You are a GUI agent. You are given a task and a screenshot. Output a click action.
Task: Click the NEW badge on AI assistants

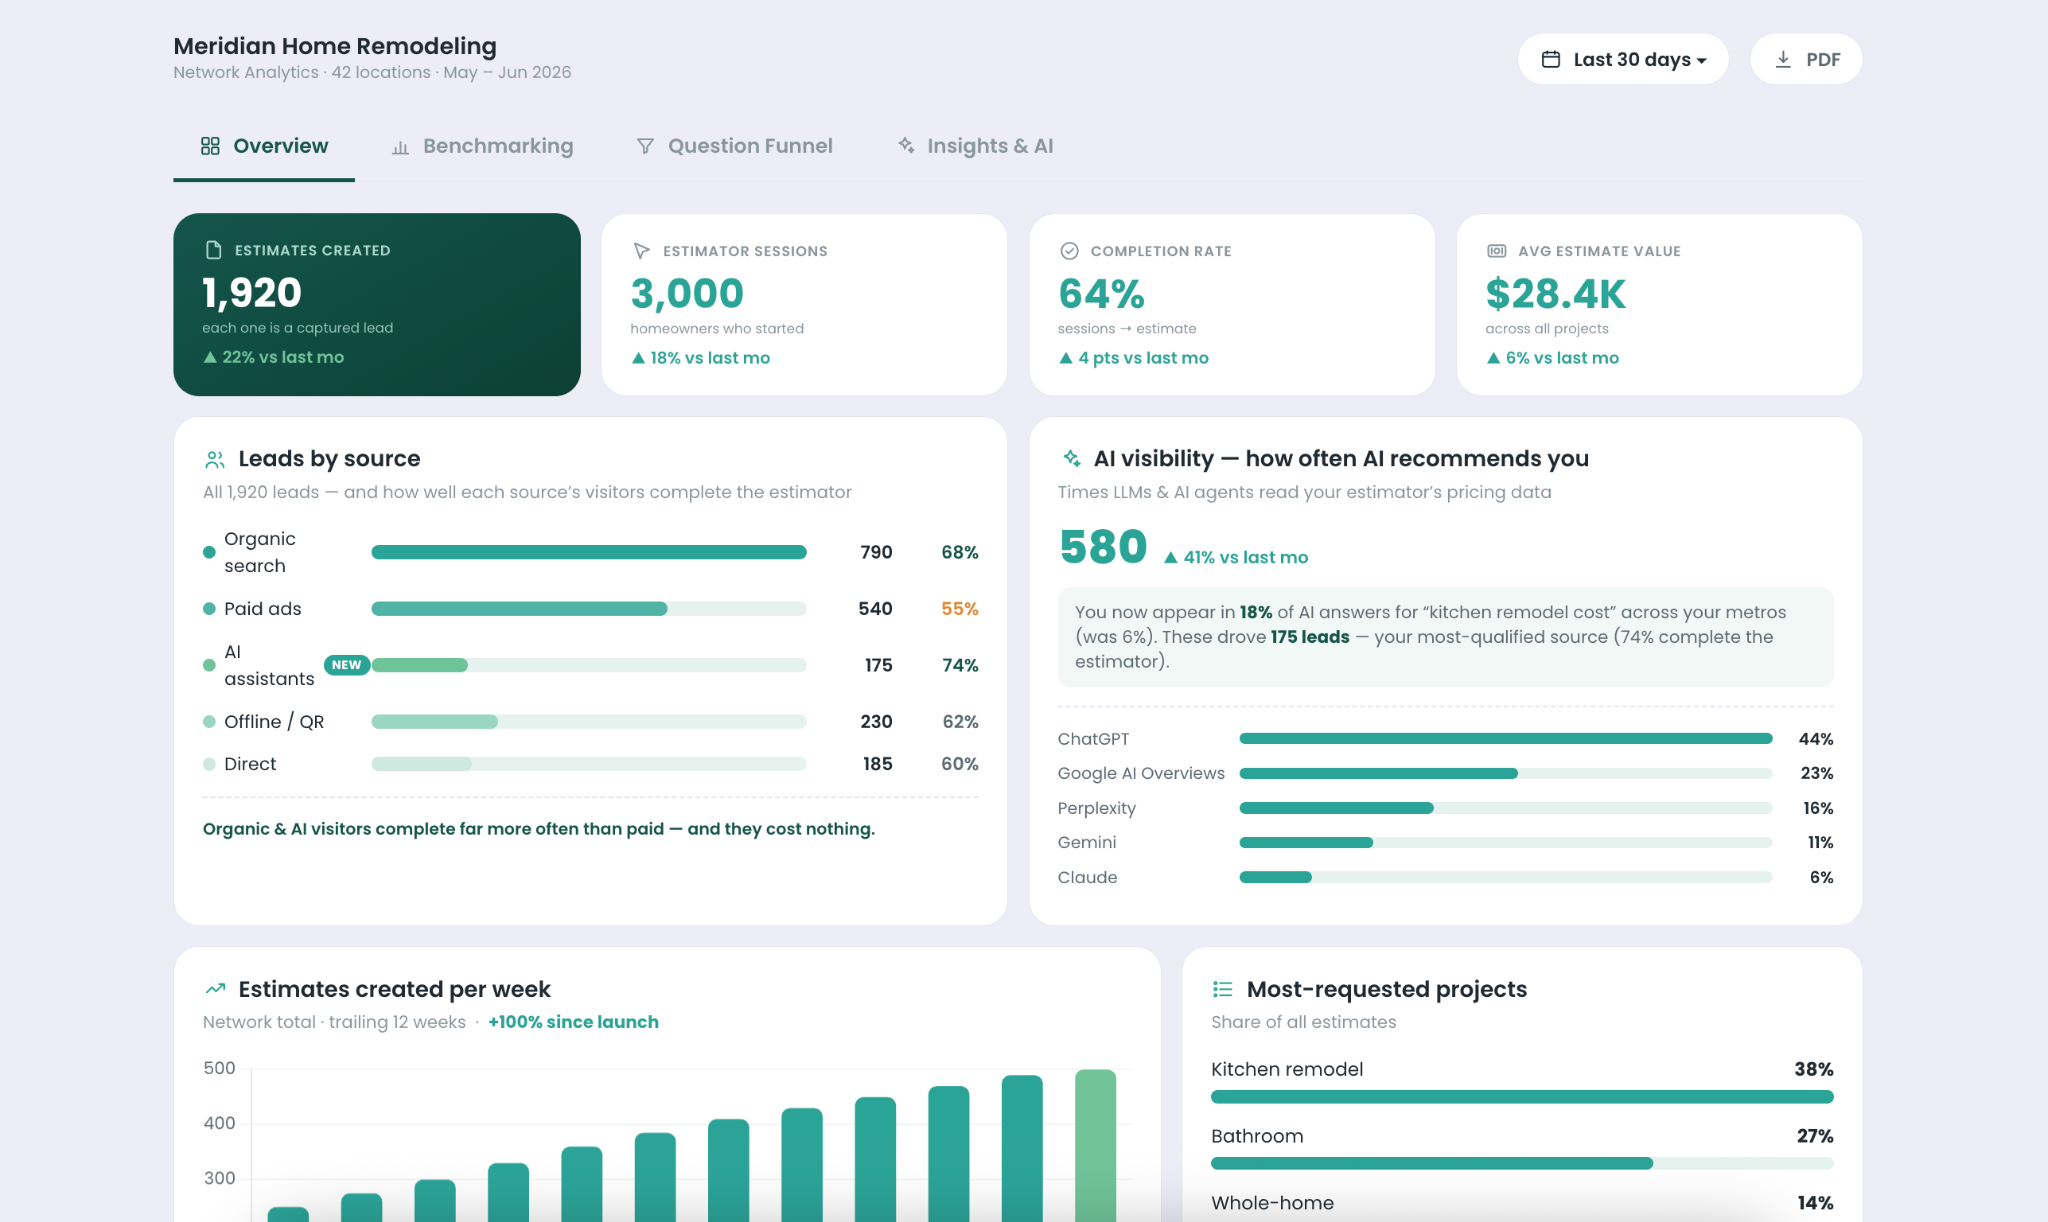pyautogui.click(x=346, y=665)
